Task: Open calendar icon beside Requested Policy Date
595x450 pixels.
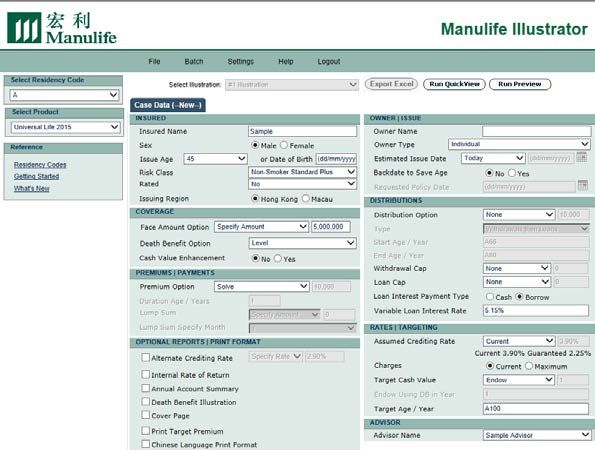Action: (582, 186)
